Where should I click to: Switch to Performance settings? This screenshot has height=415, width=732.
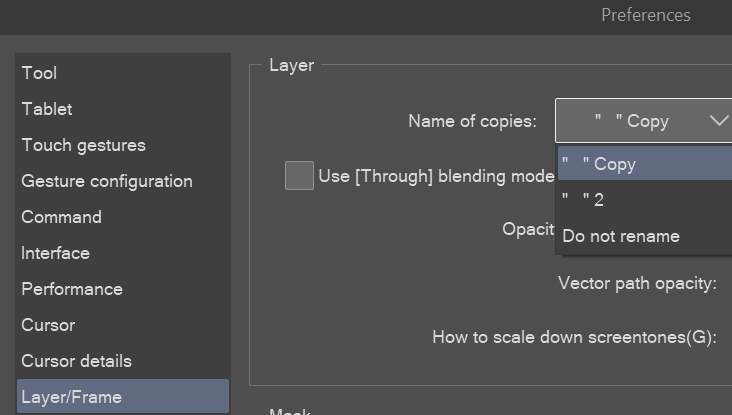click(x=123, y=288)
